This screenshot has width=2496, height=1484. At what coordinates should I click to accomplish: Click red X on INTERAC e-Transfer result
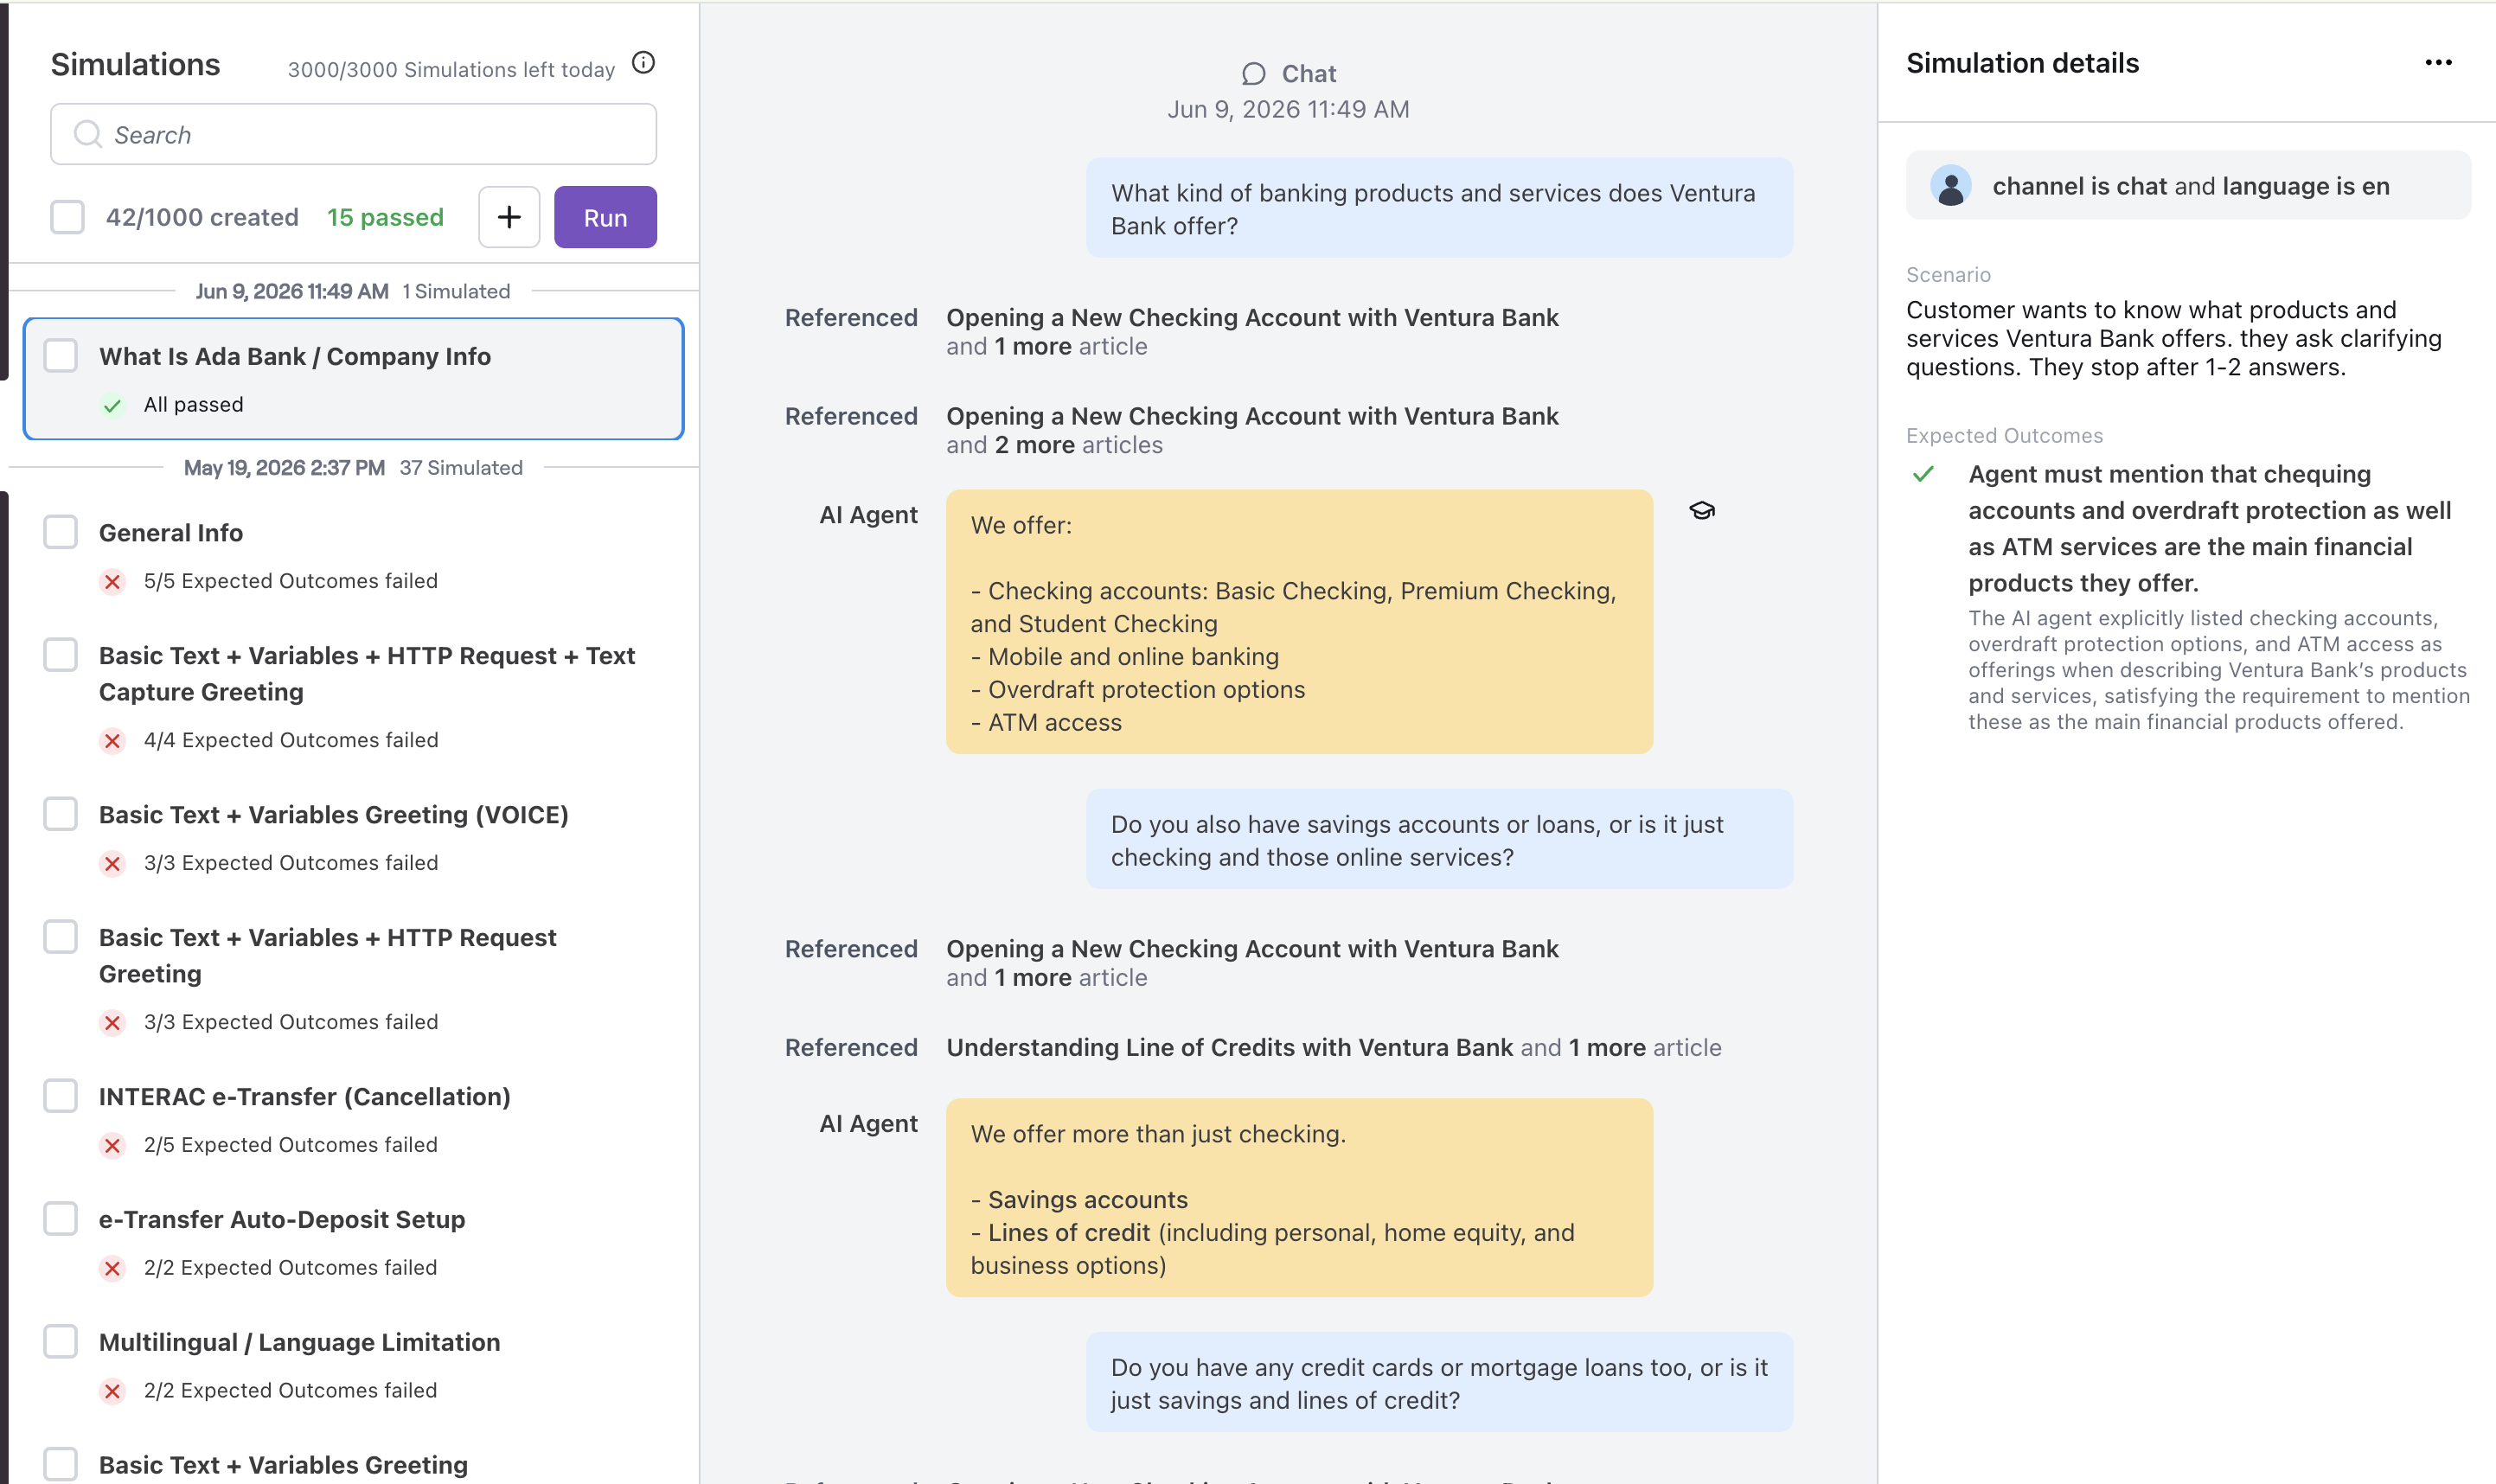pyautogui.click(x=112, y=1145)
